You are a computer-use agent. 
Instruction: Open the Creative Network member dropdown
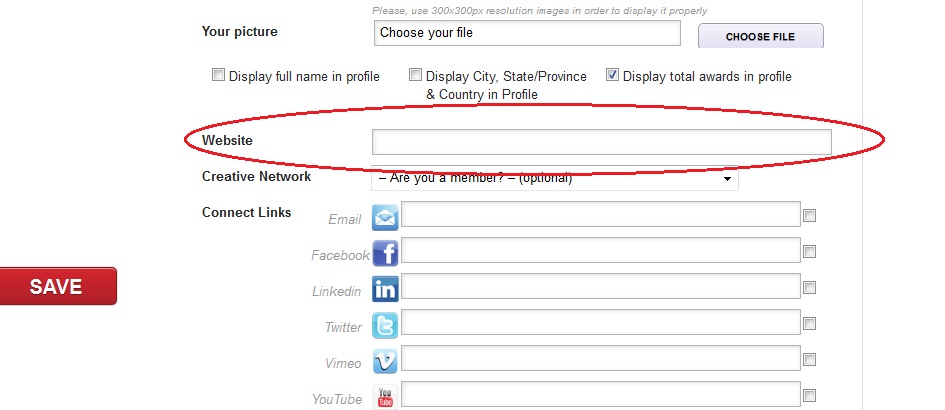(x=555, y=178)
